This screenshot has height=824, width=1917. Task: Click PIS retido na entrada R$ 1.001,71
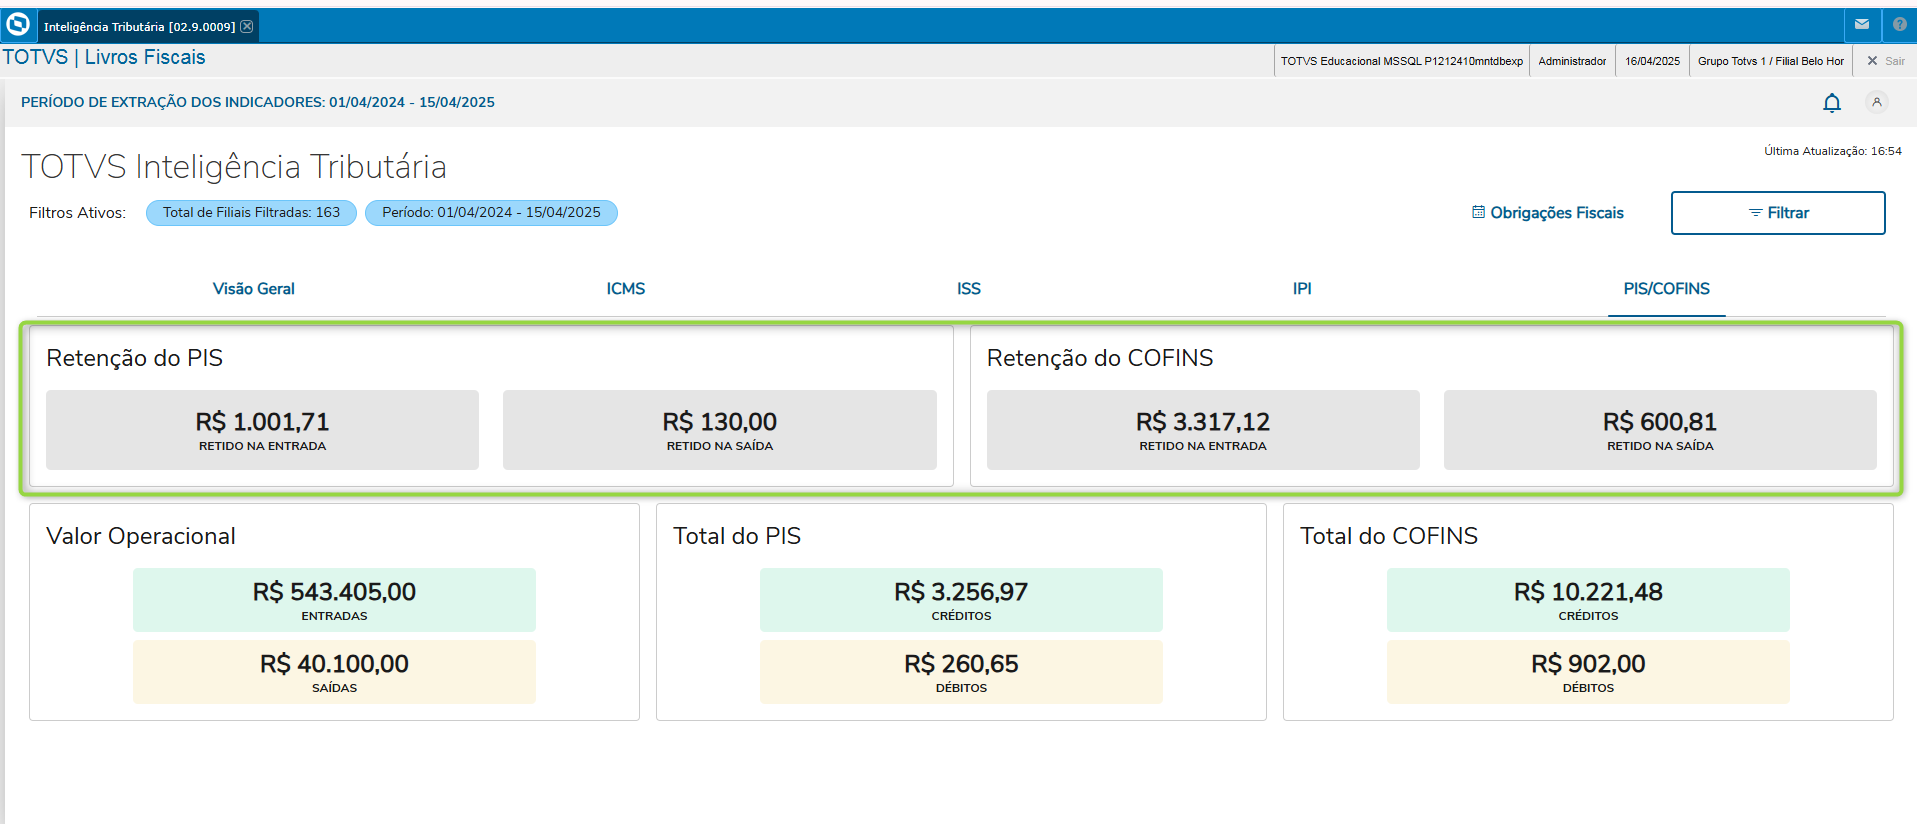click(262, 430)
